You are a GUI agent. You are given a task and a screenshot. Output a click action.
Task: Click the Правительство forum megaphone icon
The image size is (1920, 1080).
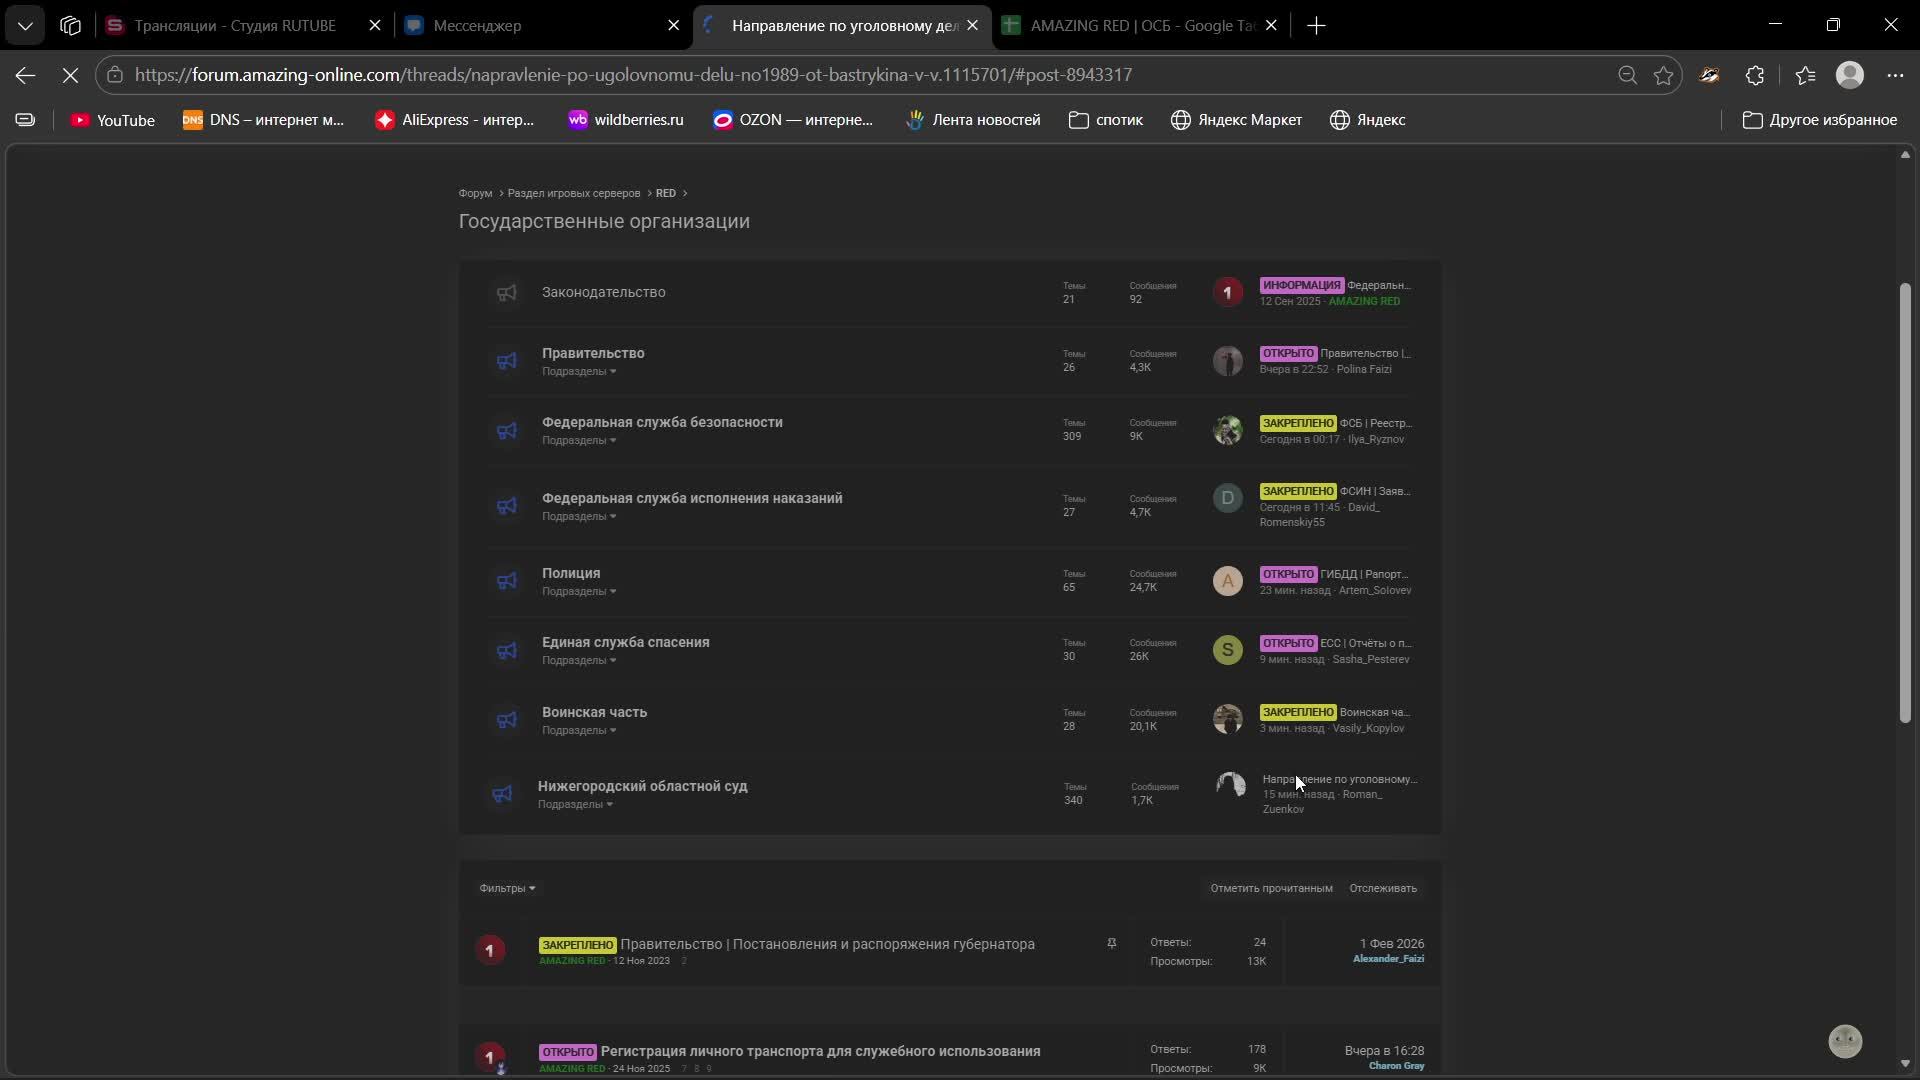[x=507, y=361]
